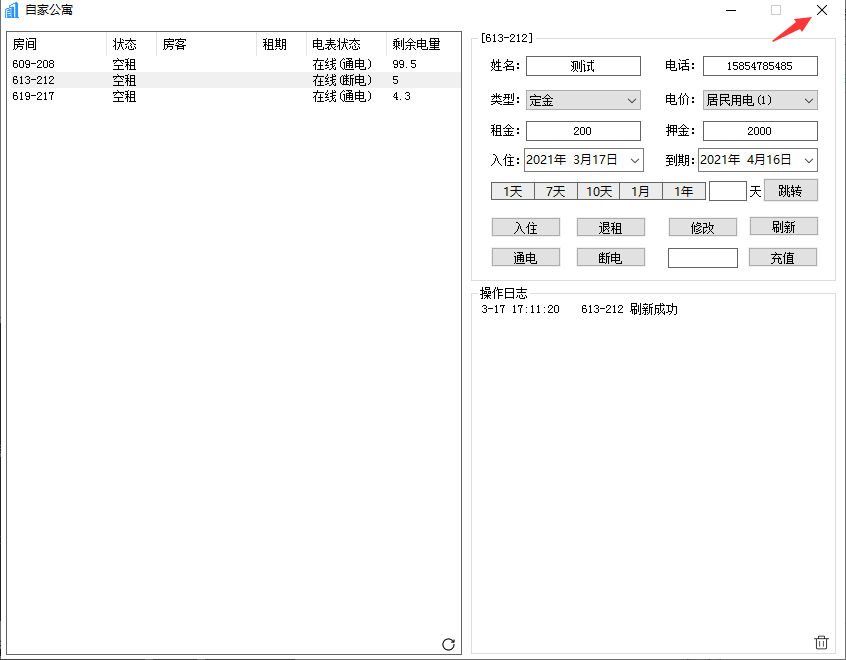The width and height of the screenshot is (846, 660).
Task: Click the 修改 button
Action: click(702, 228)
